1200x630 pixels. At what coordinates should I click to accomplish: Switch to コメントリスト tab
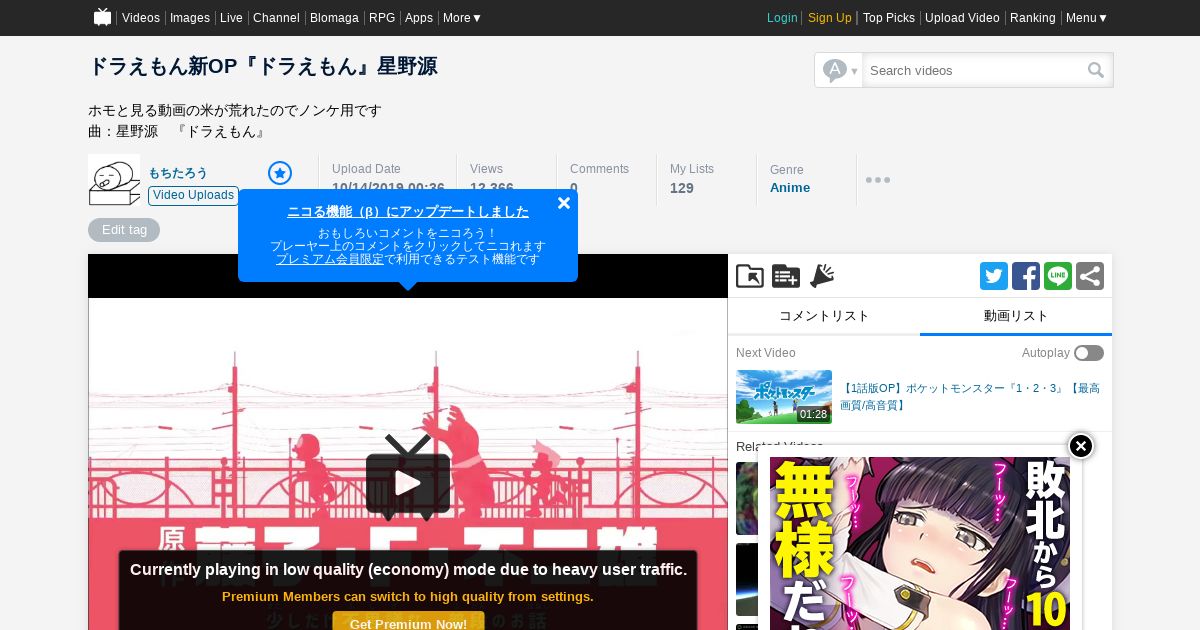824,316
